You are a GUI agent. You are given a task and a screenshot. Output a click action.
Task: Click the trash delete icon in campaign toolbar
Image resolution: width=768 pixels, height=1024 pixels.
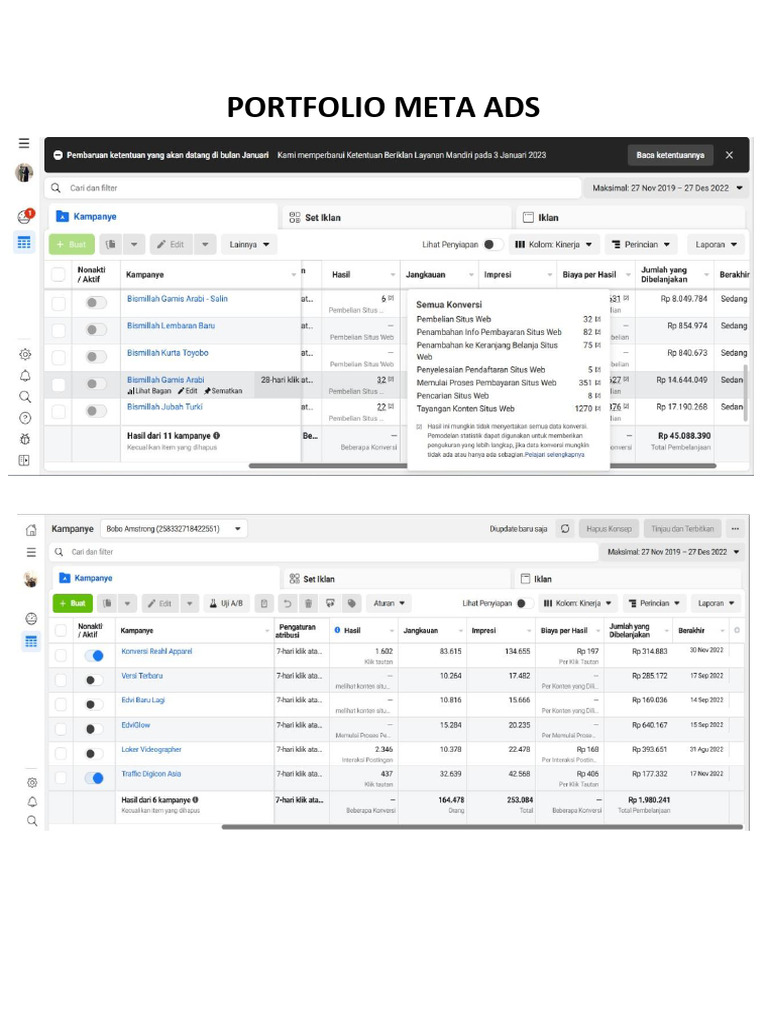[x=308, y=603]
